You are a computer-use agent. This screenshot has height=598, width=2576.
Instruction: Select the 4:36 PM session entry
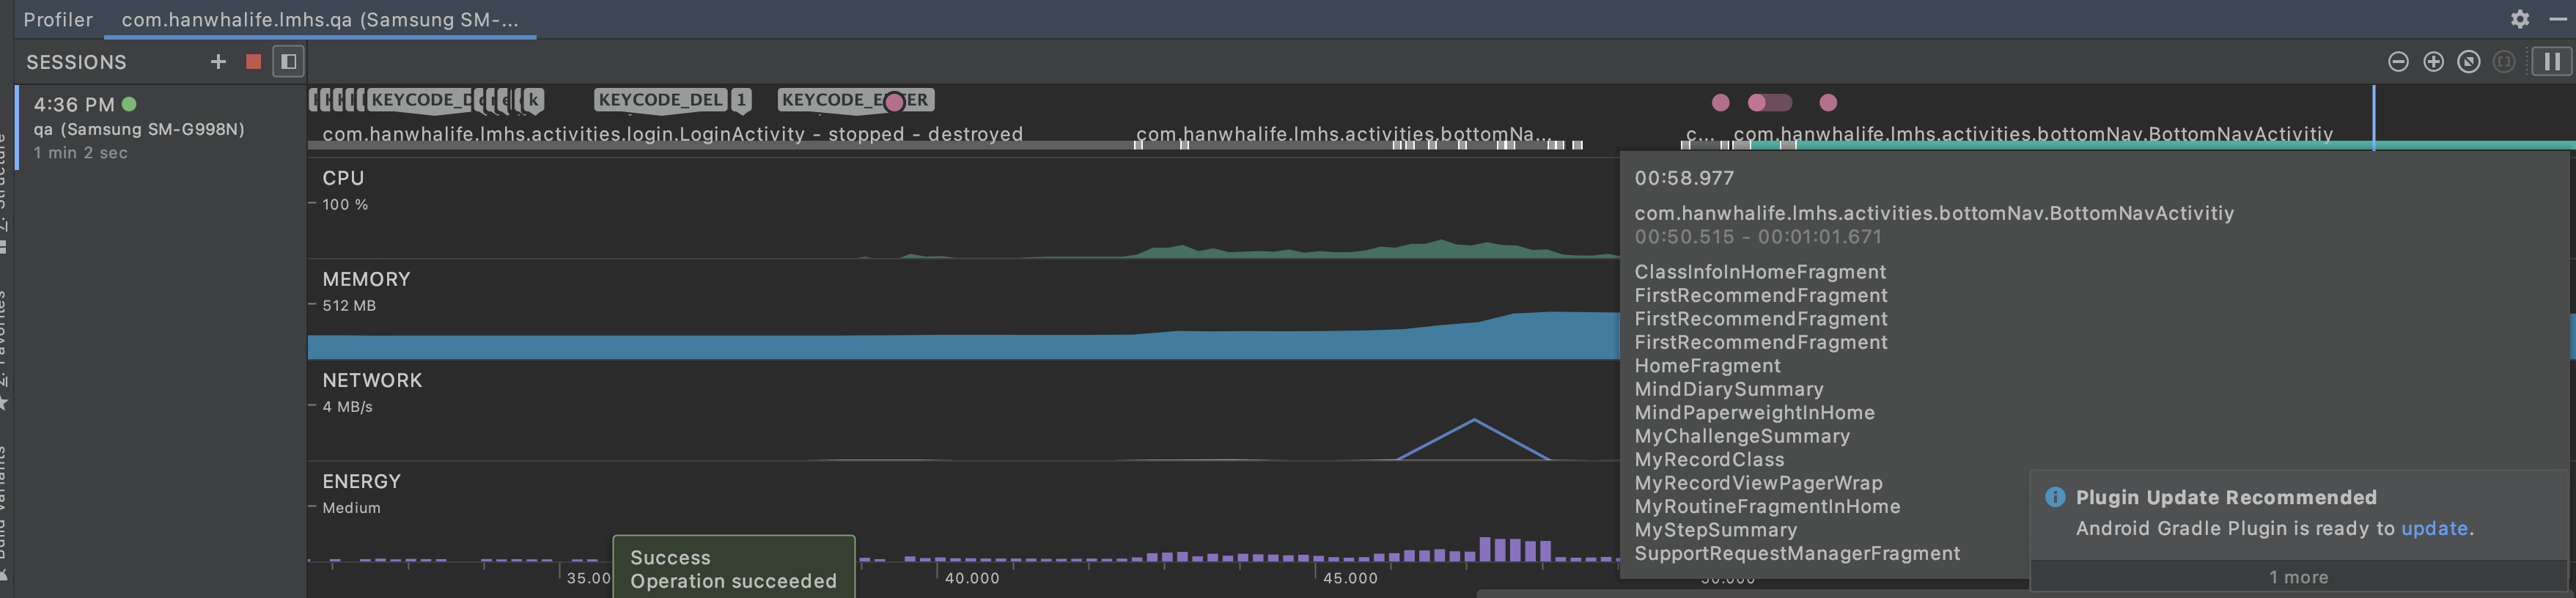click(160, 127)
